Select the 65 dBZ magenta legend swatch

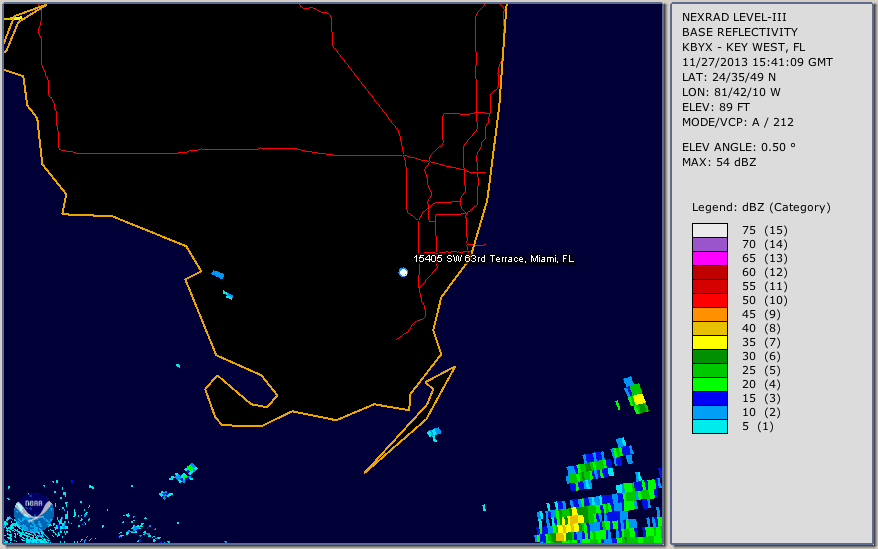[x=709, y=258]
